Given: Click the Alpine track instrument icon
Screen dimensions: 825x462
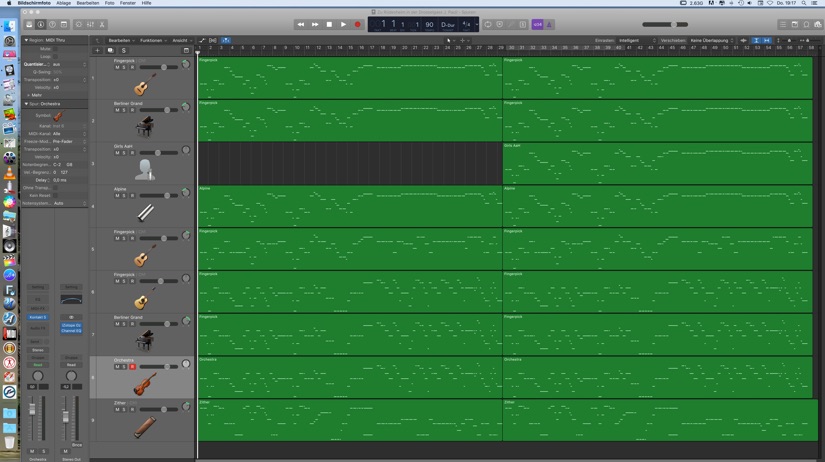Looking at the screenshot, I should click(x=145, y=213).
